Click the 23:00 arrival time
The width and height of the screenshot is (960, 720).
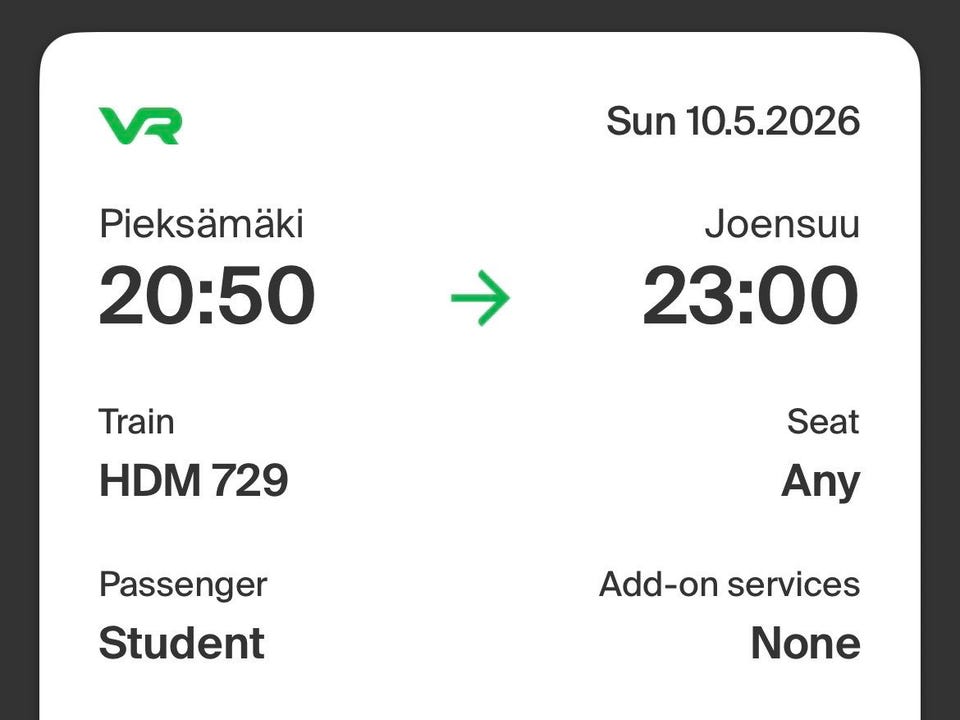pyautogui.click(x=750, y=296)
